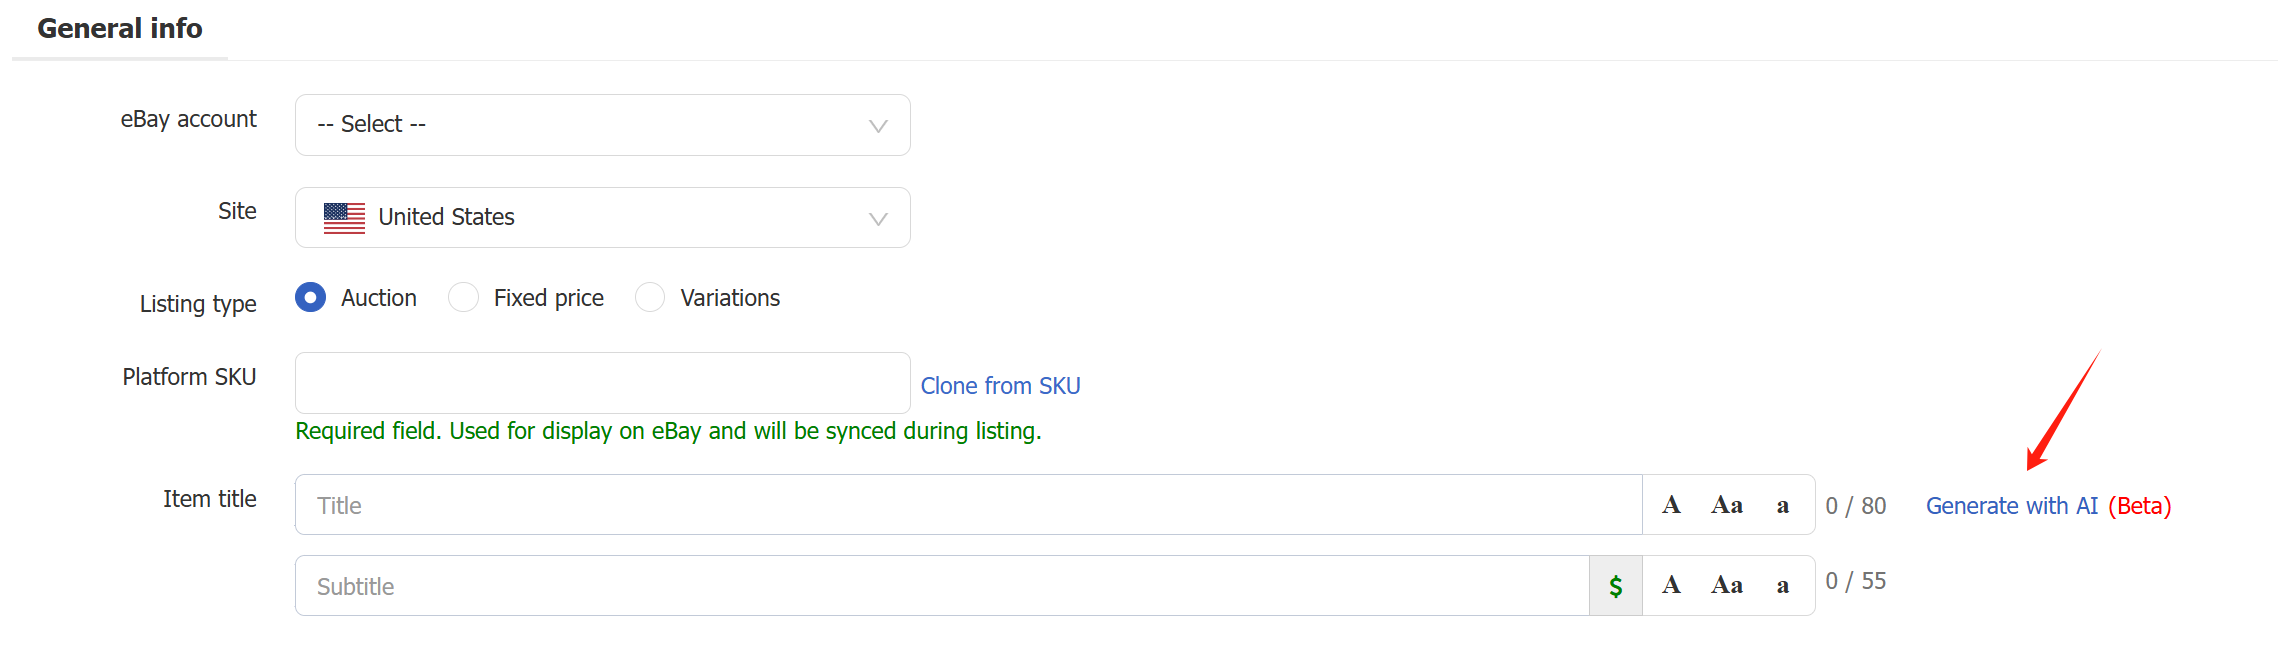Select the Fixed price listing type

[463, 297]
